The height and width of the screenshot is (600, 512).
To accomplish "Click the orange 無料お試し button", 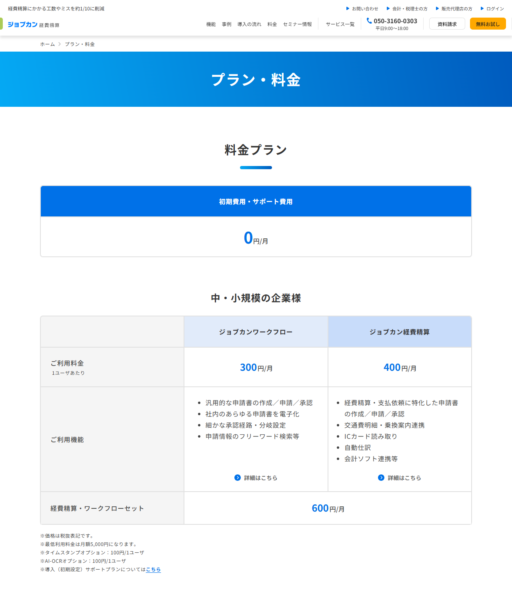I will 488,24.
